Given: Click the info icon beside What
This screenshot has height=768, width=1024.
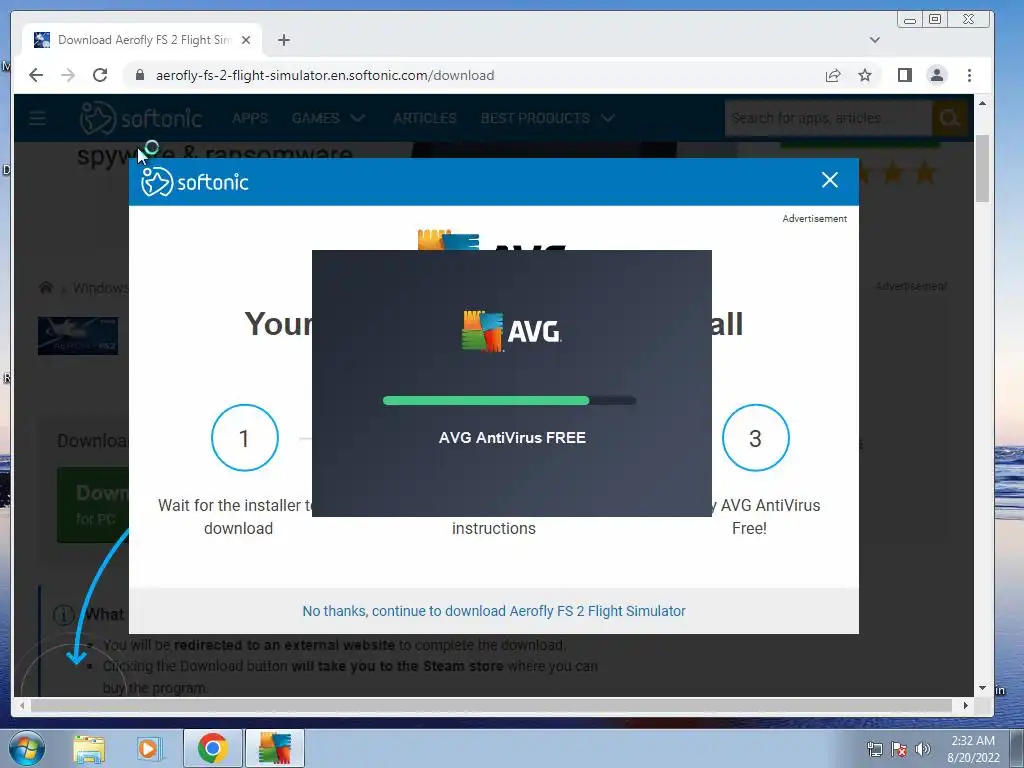Looking at the screenshot, I should click(64, 615).
